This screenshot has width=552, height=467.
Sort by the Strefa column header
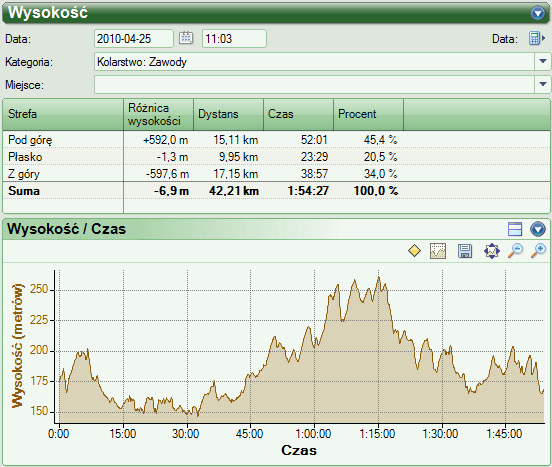63,114
